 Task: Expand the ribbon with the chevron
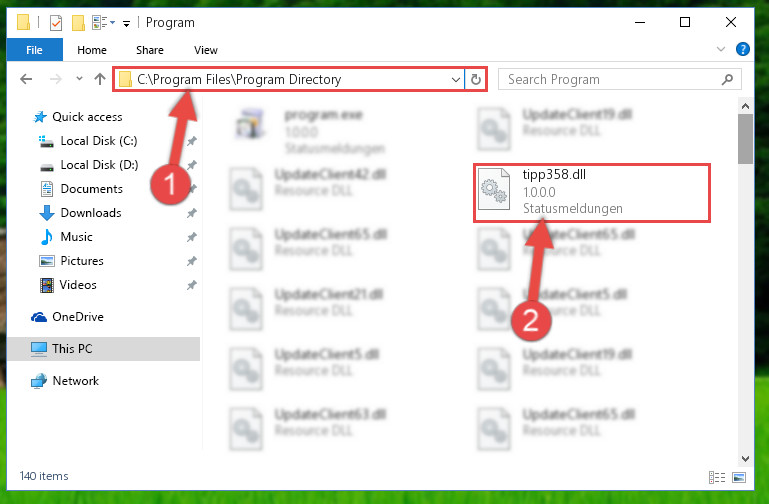[720, 49]
